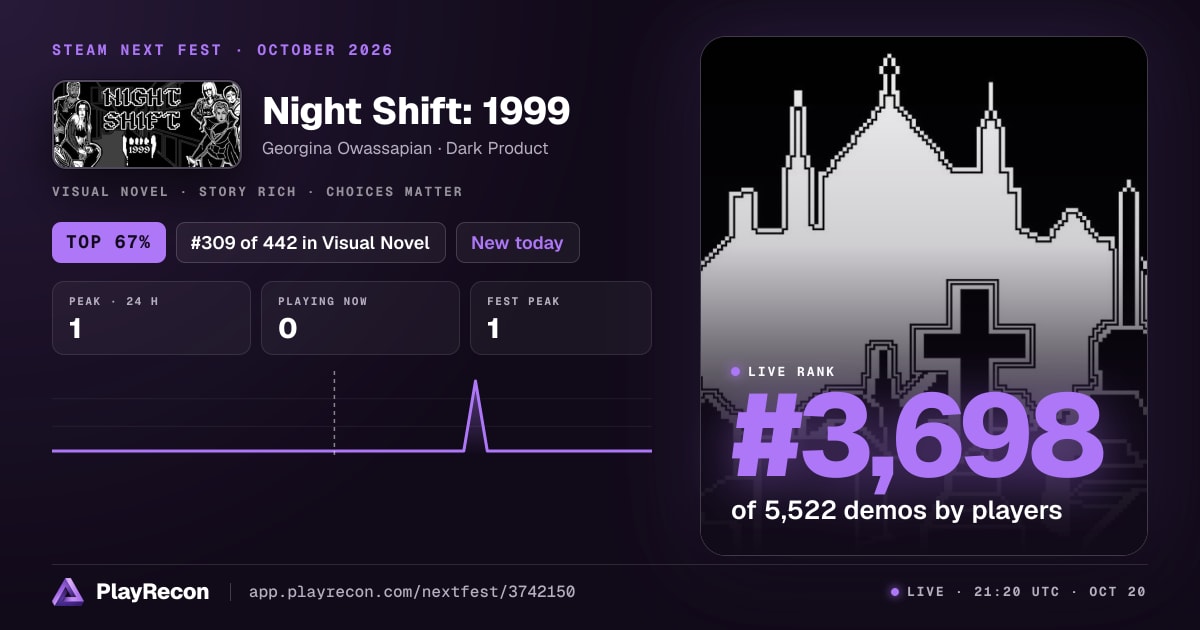Click the PlayRecon triangle logo icon
1200x630 pixels.
click(68, 592)
